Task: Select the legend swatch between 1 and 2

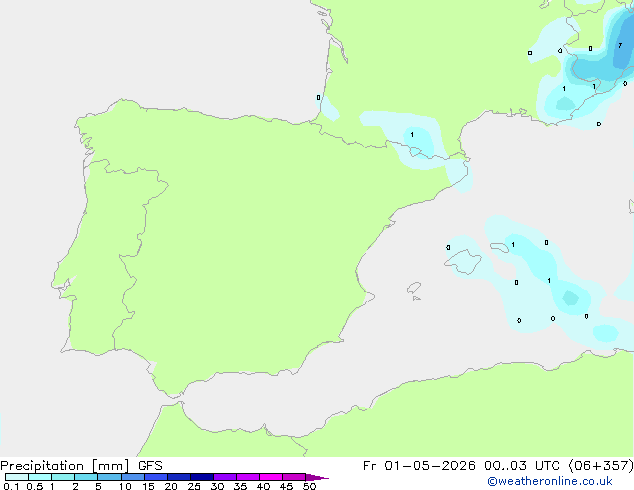Action: (x=63, y=477)
